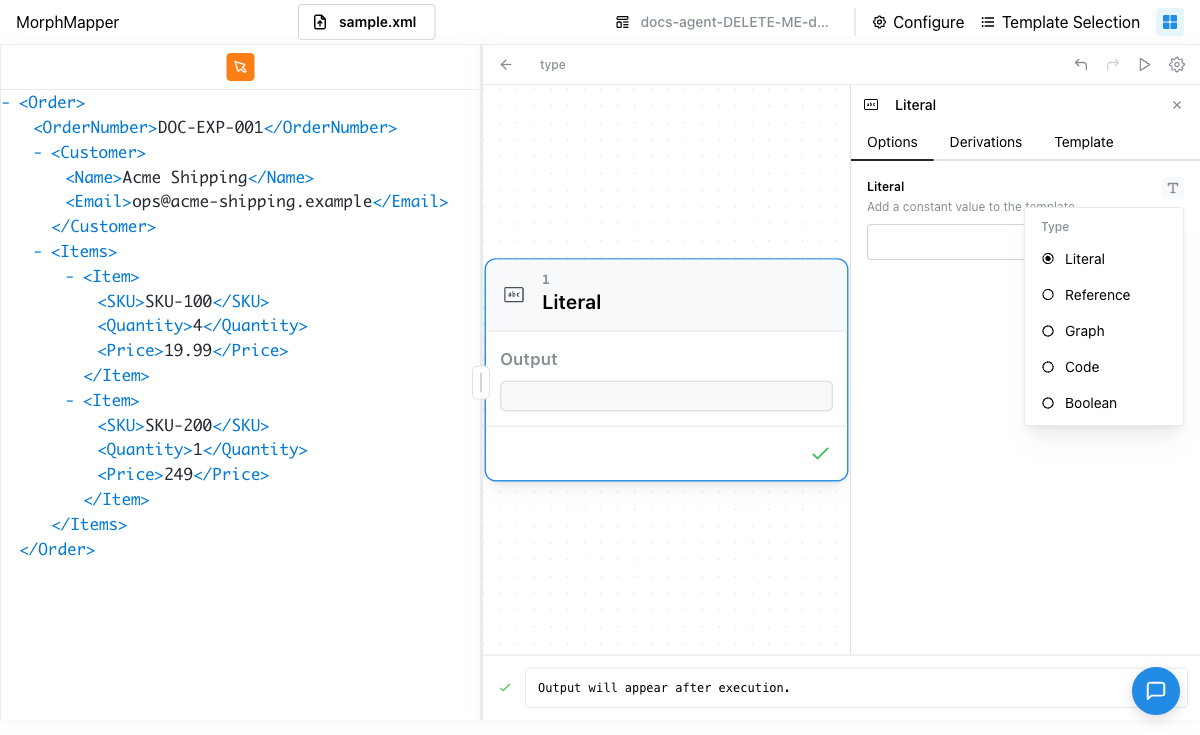Collapse the Items XML node
Screen dimensions: 1200x735
coord(39,252)
